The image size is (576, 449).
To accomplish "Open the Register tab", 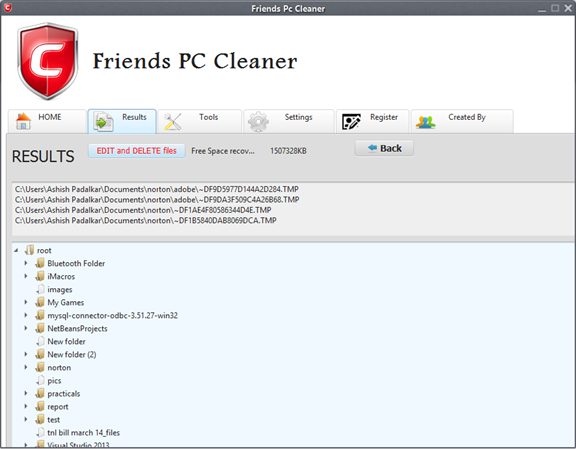I will coord(372,121).
